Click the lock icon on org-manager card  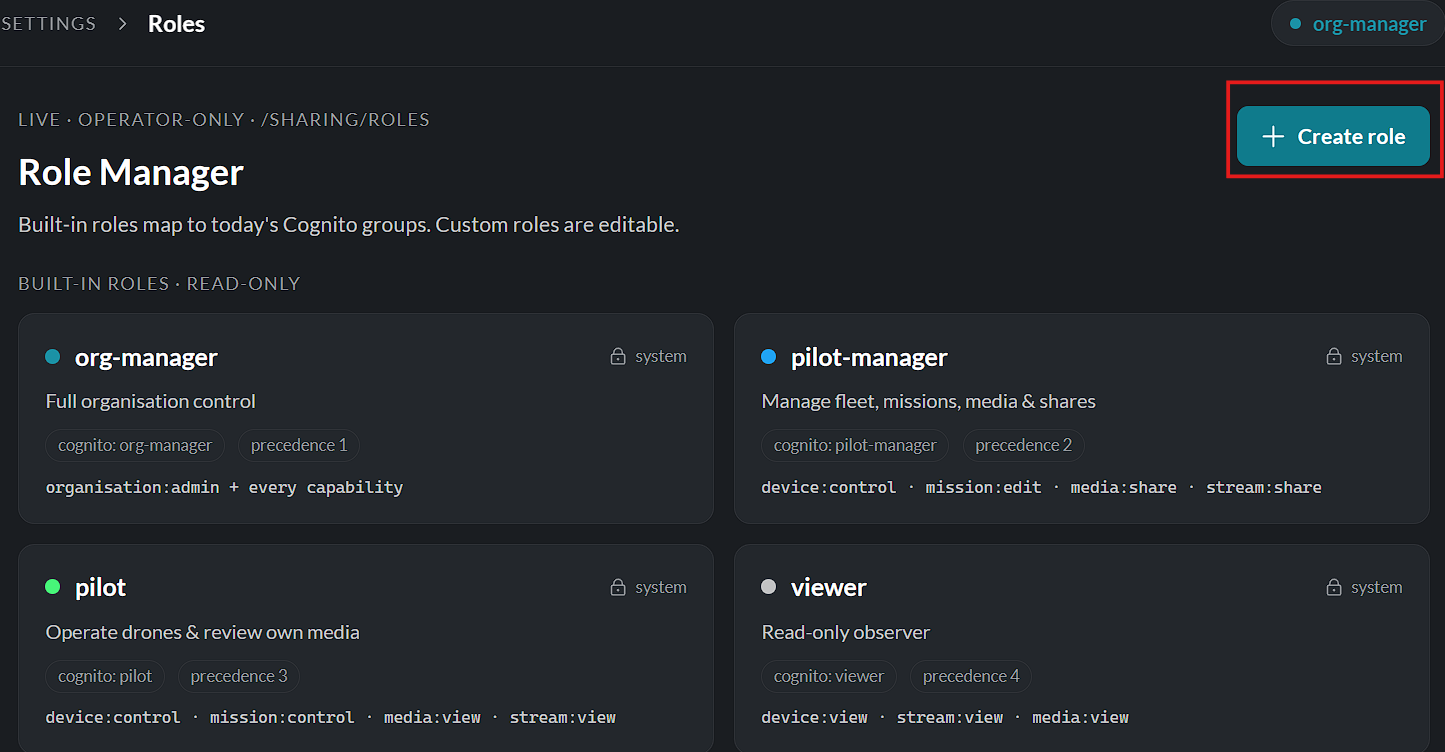click(618, 356)
